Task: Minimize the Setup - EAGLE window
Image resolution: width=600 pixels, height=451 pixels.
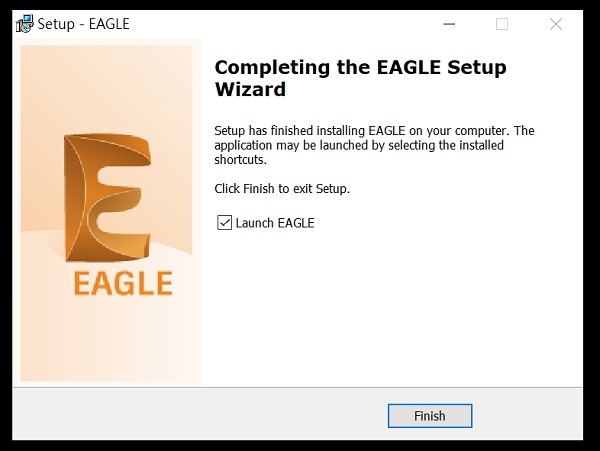Action: click(446, 24)
